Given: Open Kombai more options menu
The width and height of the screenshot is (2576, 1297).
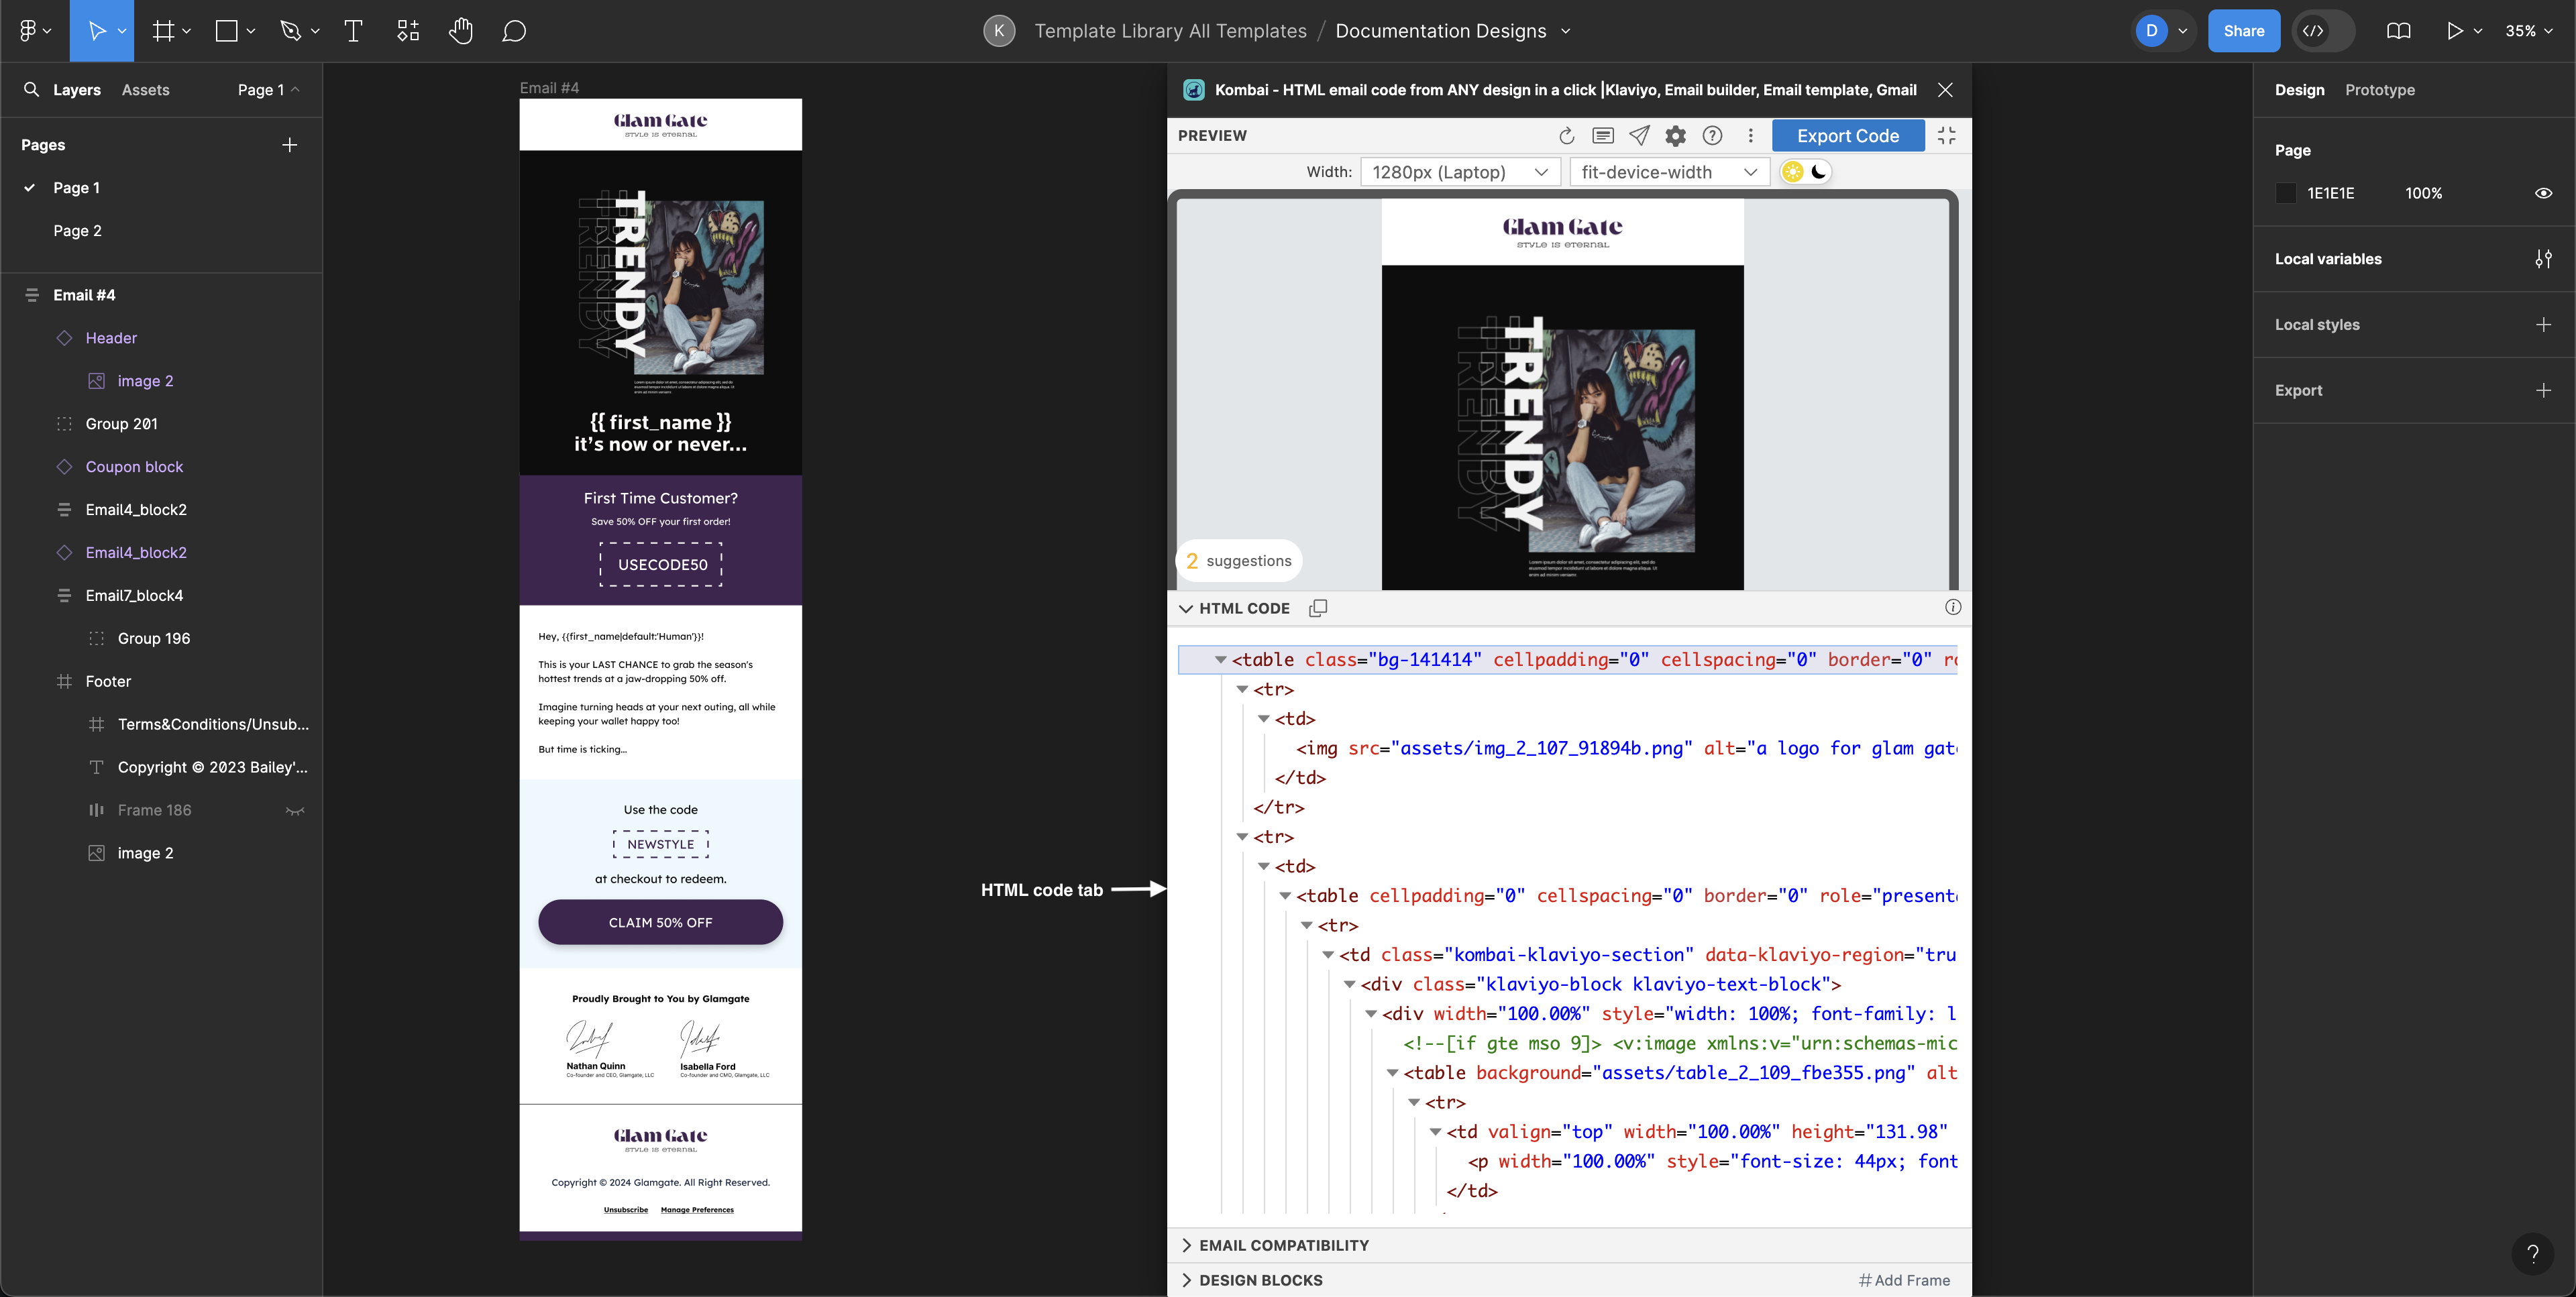Looking at the screenshot, I should (1750, 136).
